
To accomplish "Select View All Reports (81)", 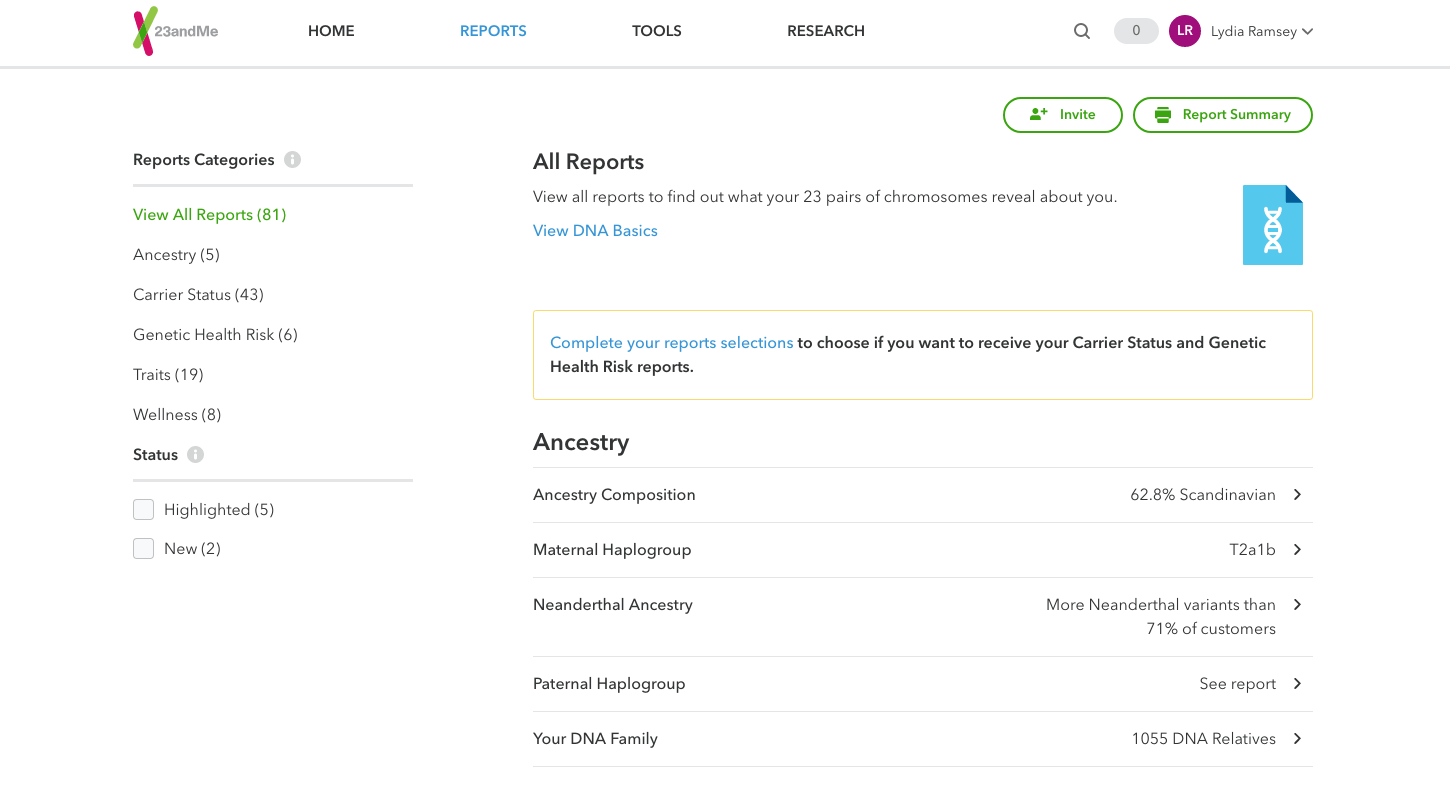I will click(x=210, y=215).
